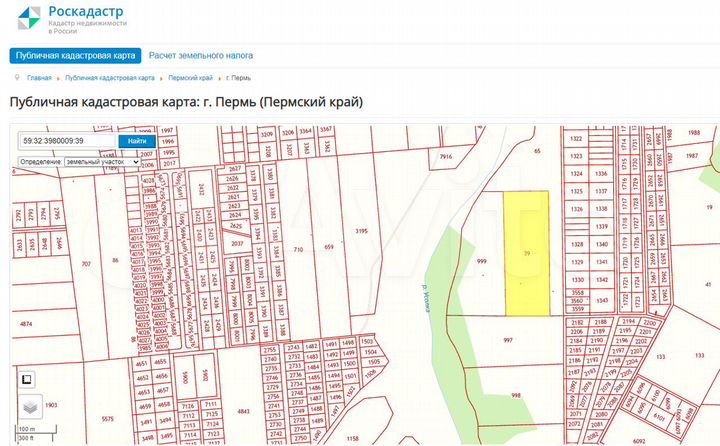Open the земельный участок type dropdown

pos(102,162)
